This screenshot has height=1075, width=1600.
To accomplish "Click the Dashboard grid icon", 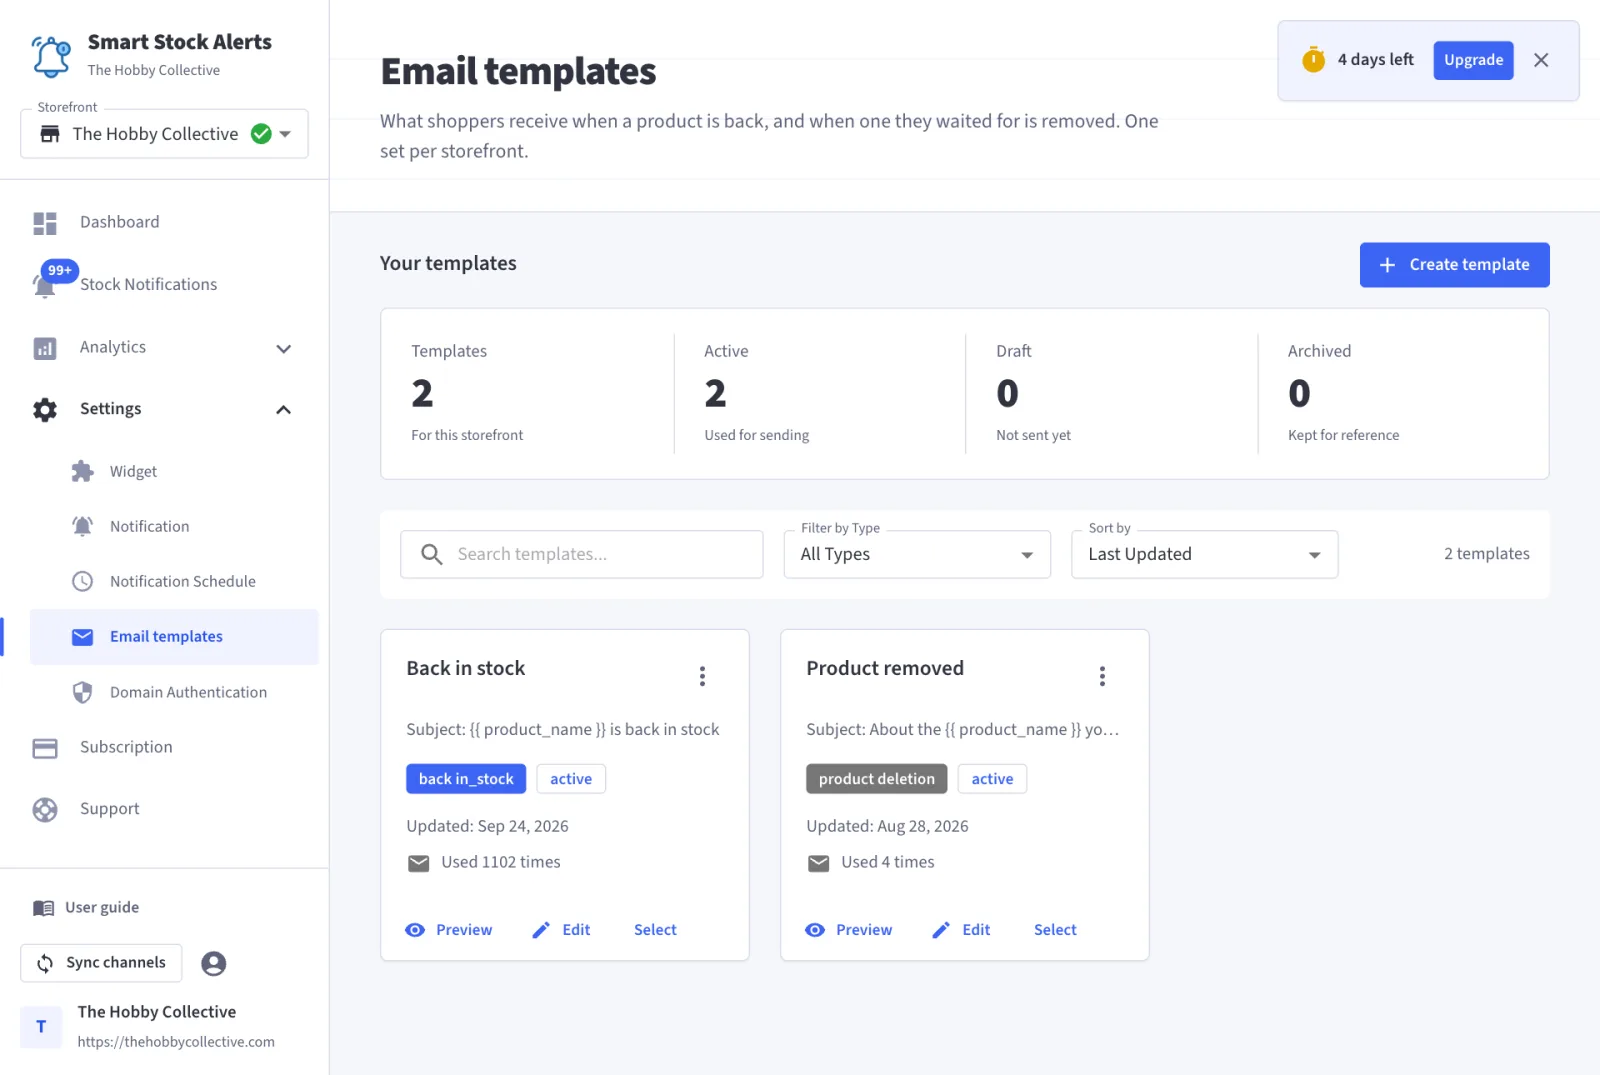I will pos(45,223).
